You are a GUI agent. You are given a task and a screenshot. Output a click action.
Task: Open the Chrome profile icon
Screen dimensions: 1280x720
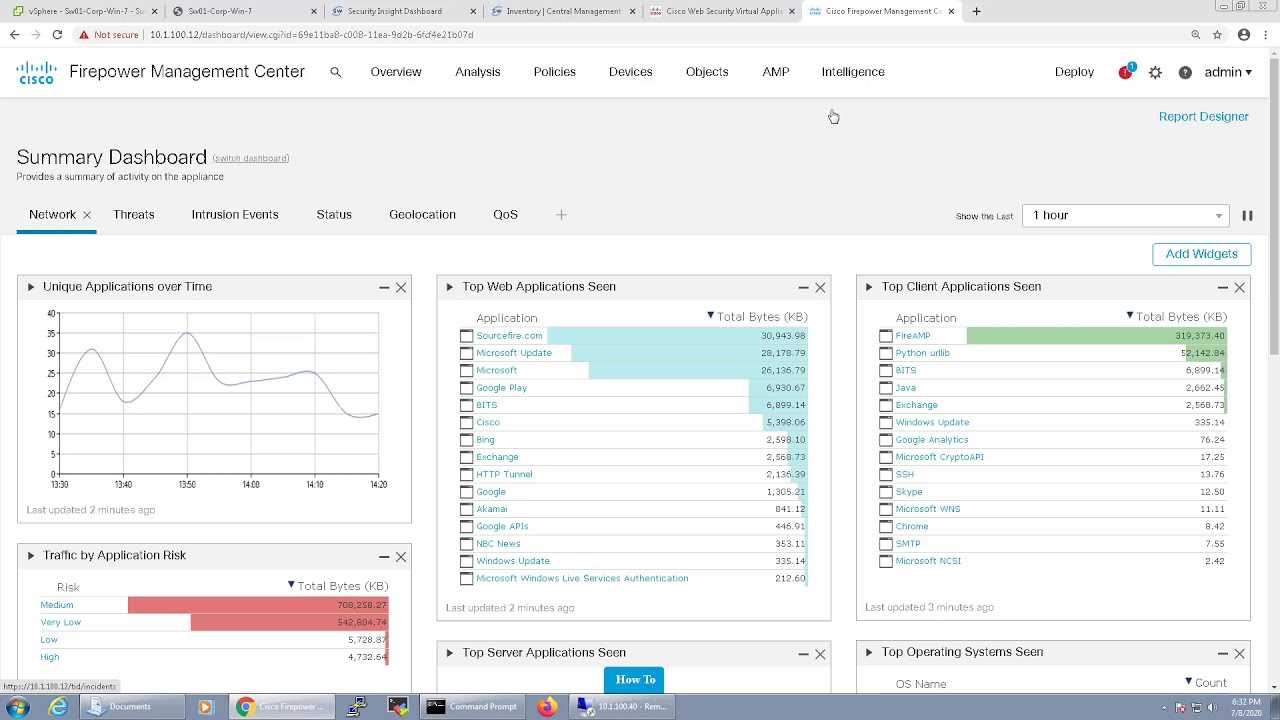click(1244, 34)
